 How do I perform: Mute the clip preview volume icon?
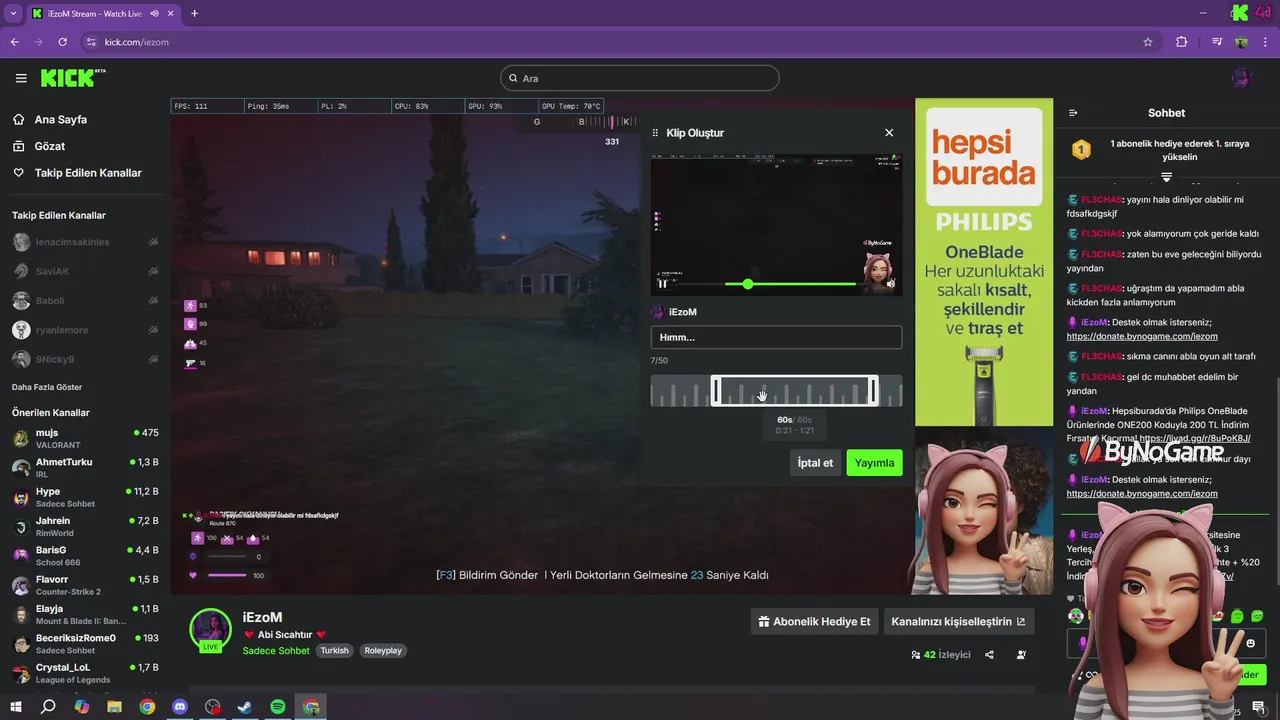point(890,284)
